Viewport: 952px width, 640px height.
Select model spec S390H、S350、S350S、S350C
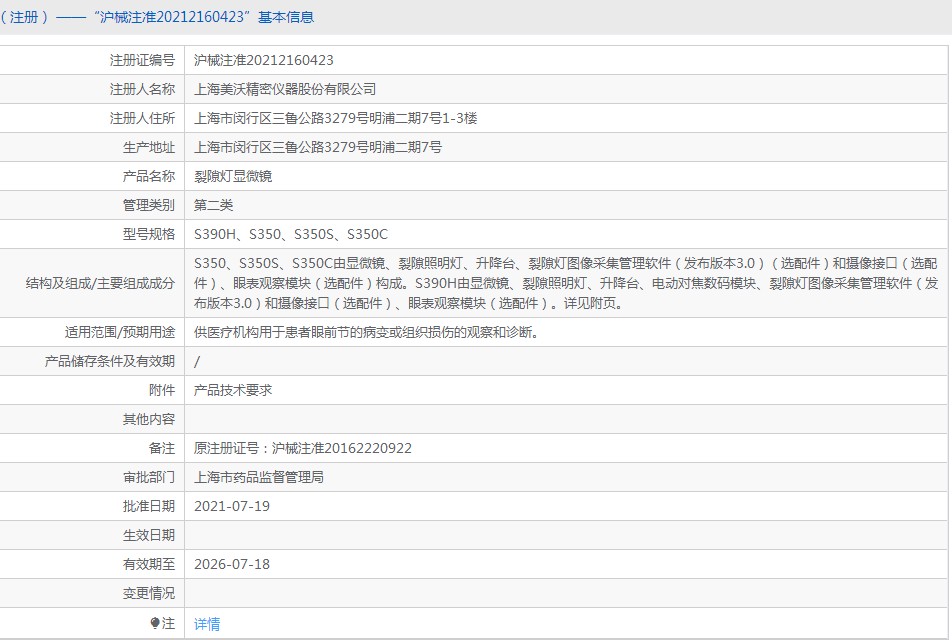point(290,234)
